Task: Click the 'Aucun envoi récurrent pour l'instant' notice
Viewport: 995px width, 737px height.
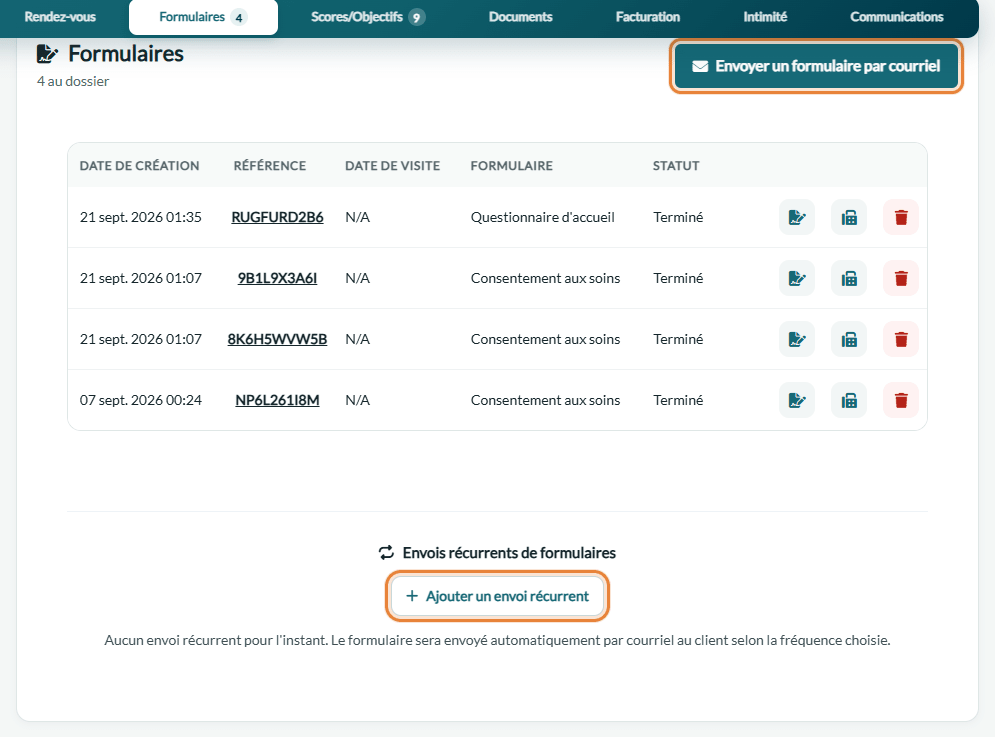Action: pyautogui.click(x=498, y=640)
